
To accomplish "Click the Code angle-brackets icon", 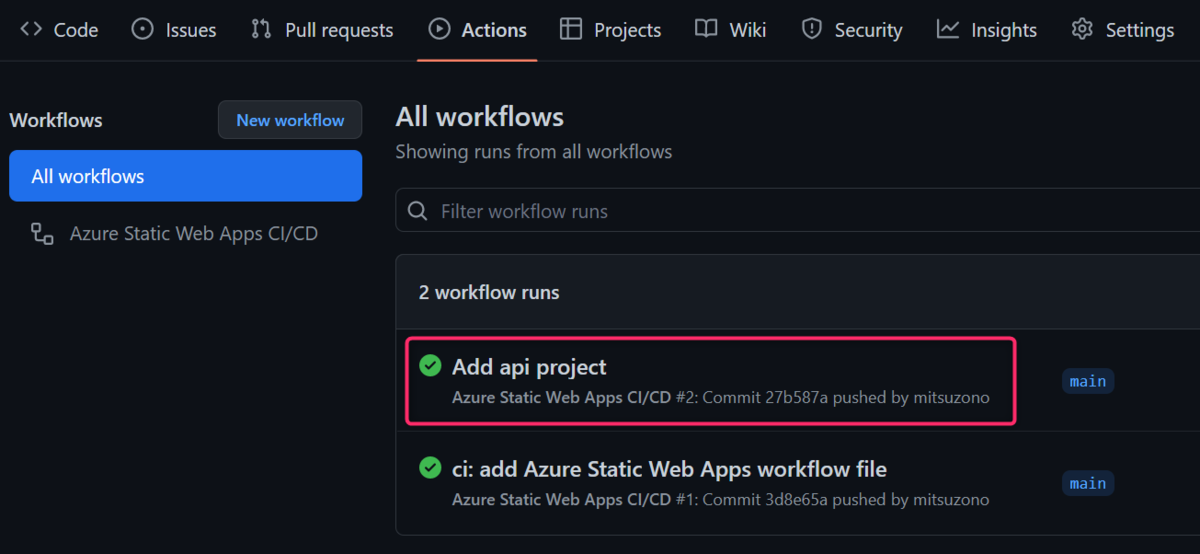I will click(x=31, y=29).
